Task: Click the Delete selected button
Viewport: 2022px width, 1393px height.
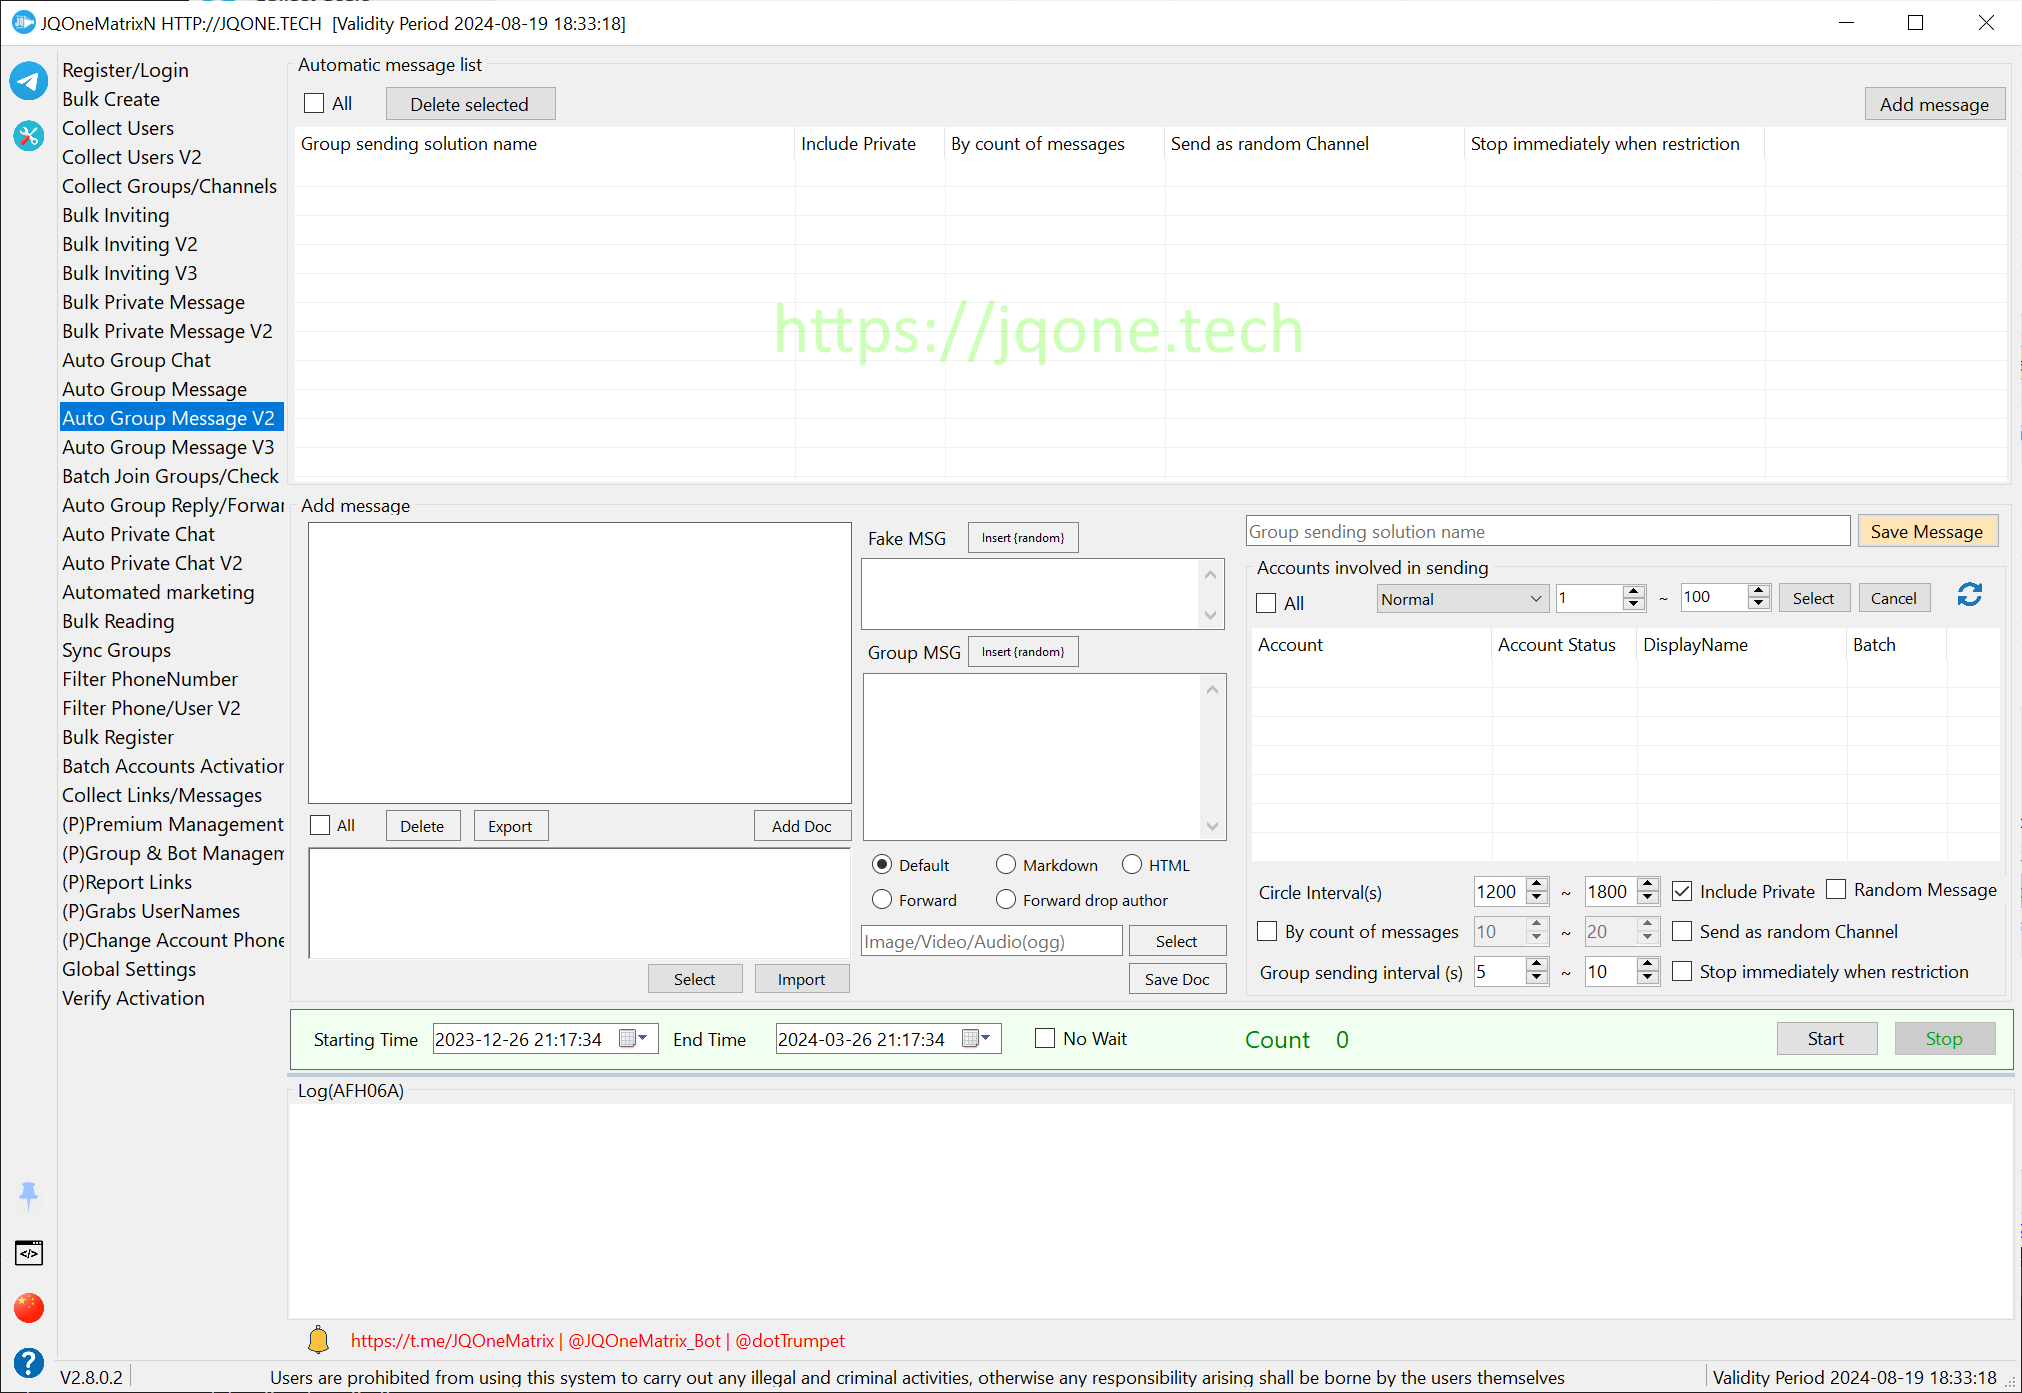Action: pos(470,104)
